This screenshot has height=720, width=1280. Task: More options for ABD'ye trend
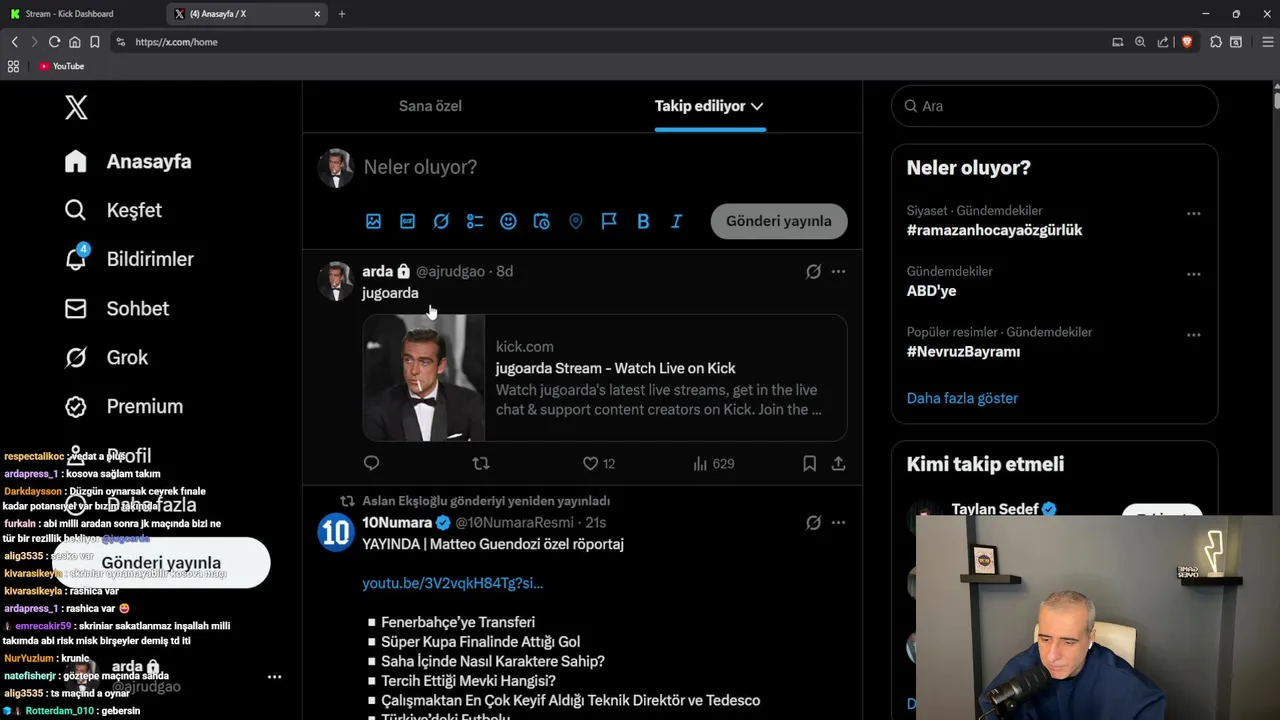1193,274
